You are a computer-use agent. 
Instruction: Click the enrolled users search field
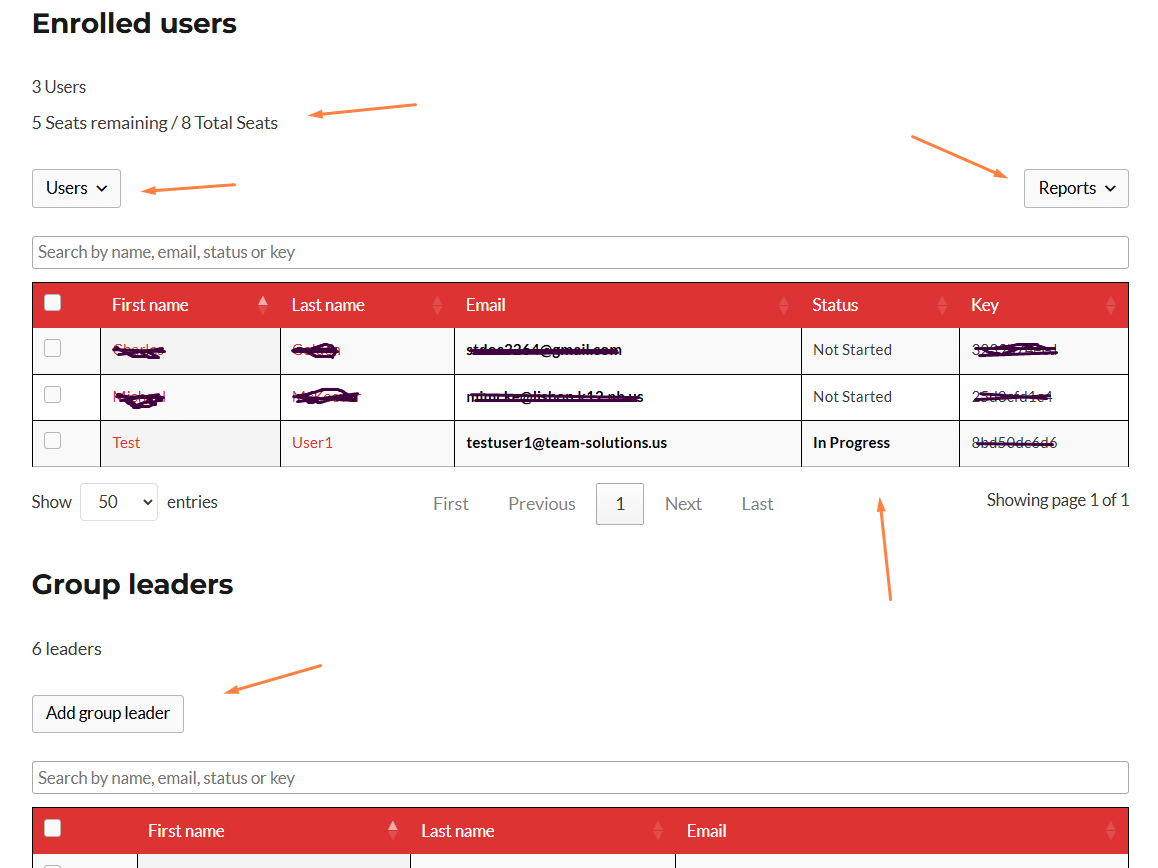(x=580, y=252)
